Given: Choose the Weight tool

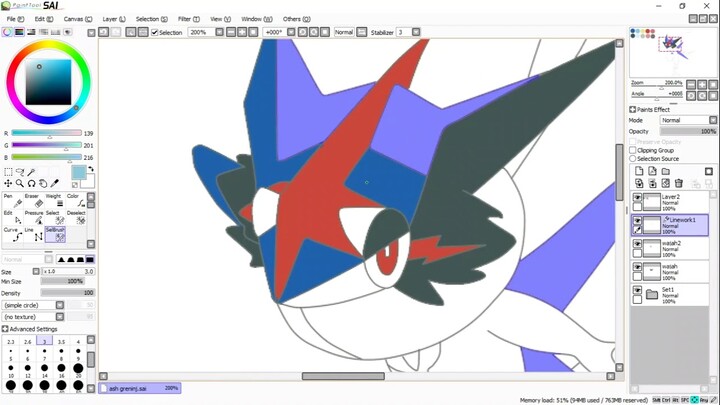Looking at the screenshot, I should pyautogui.click(x=55, y=201).
